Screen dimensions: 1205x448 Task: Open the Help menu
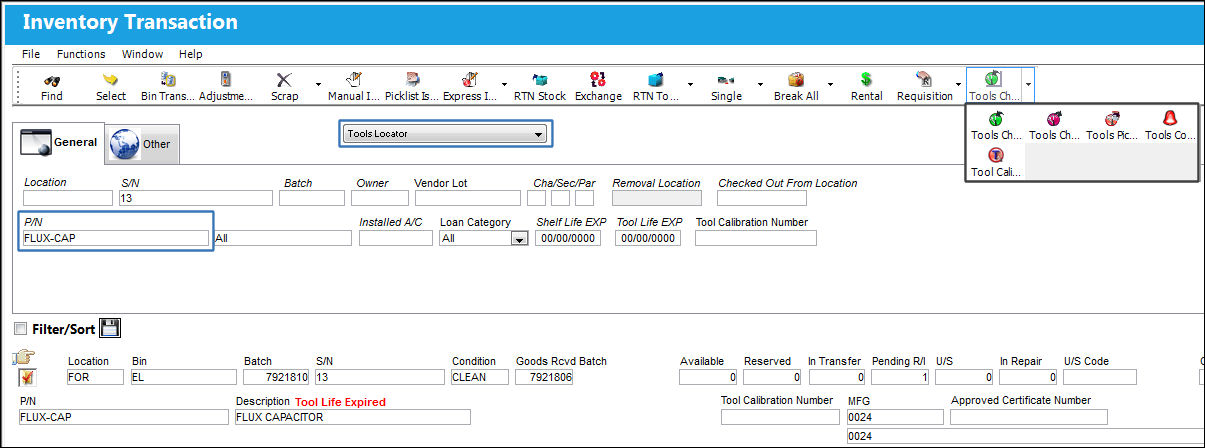click(191, 54)
